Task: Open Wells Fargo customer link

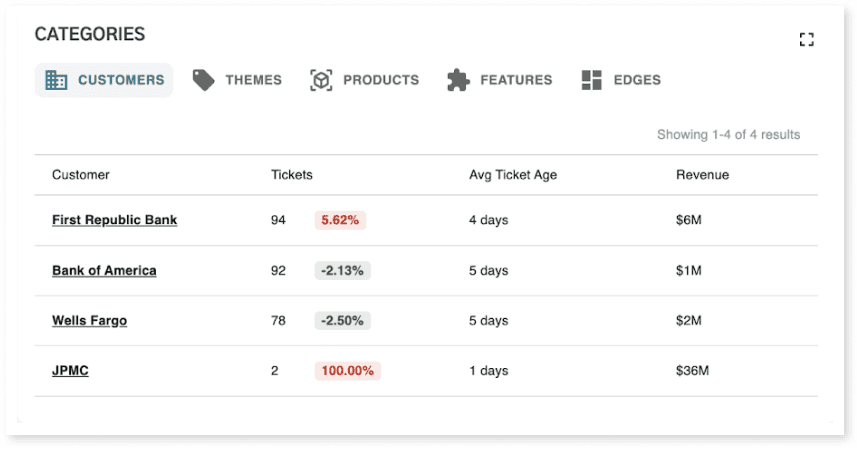Action: pyautogui.click(x=89, y=320)
